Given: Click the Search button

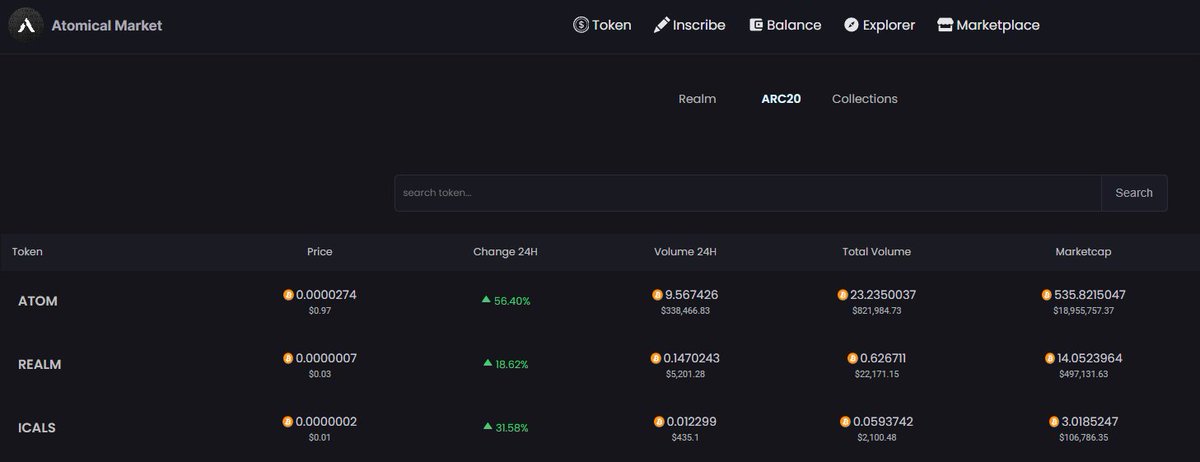Looking at the screenshot, I should (x=1134, y=193).
